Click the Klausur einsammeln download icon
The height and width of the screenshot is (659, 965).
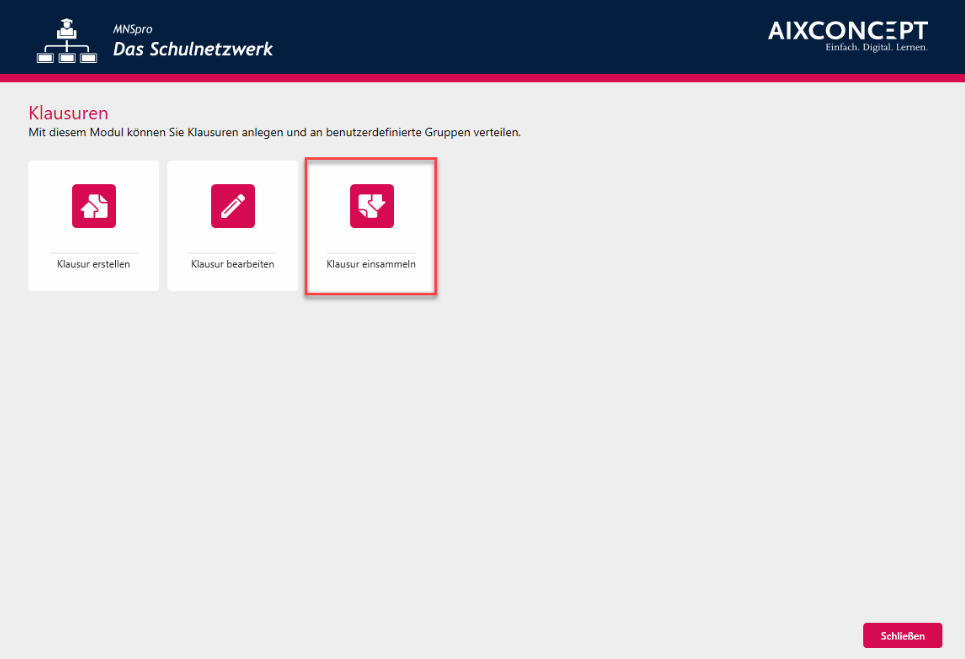[371, 206]
